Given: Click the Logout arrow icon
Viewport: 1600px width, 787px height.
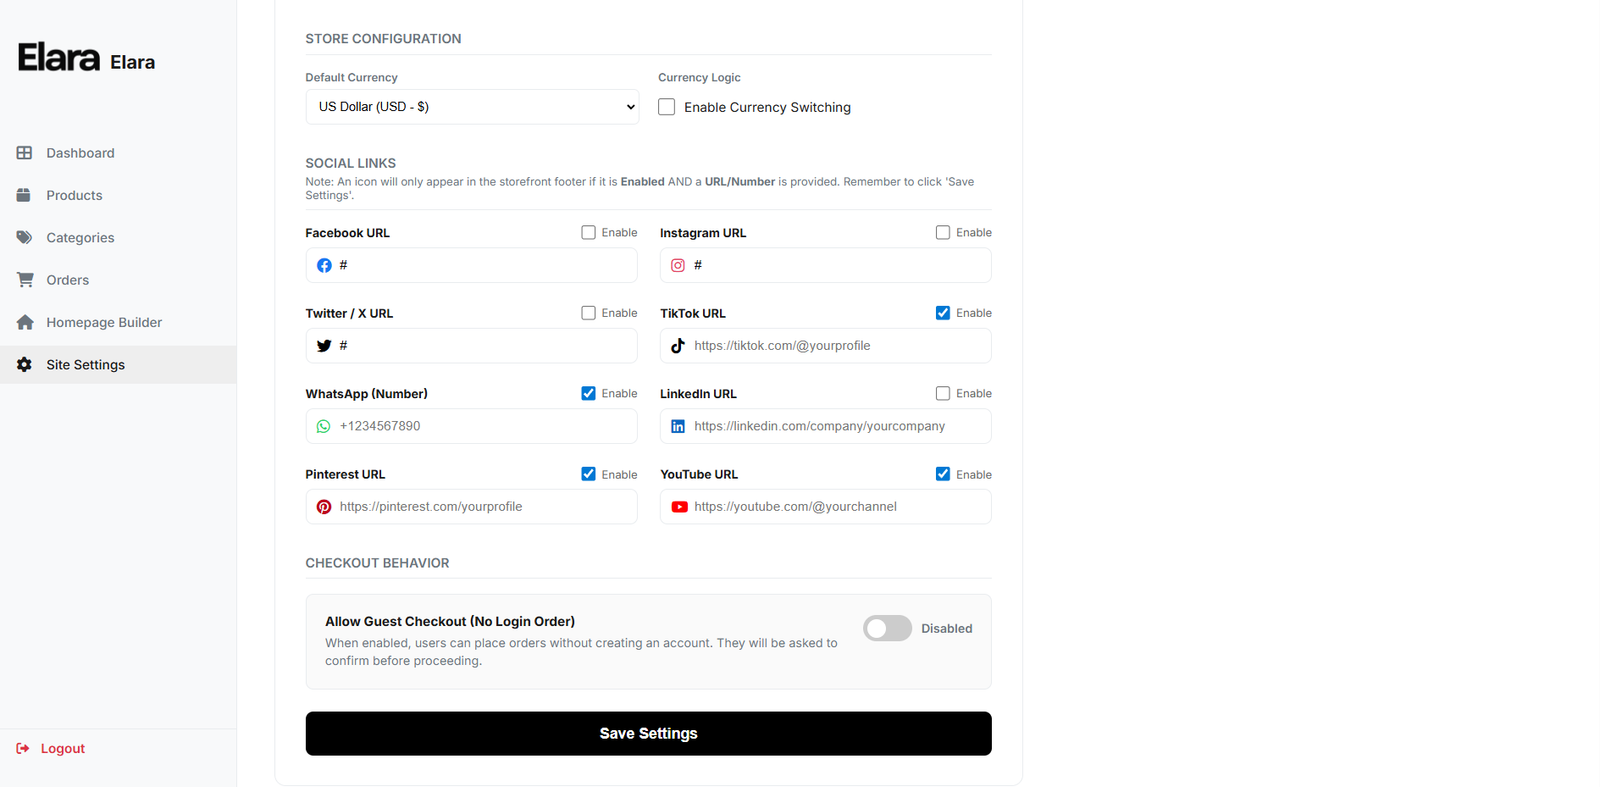Looking at the screenshot, I should pyautogui.click(x=23, y=748).
